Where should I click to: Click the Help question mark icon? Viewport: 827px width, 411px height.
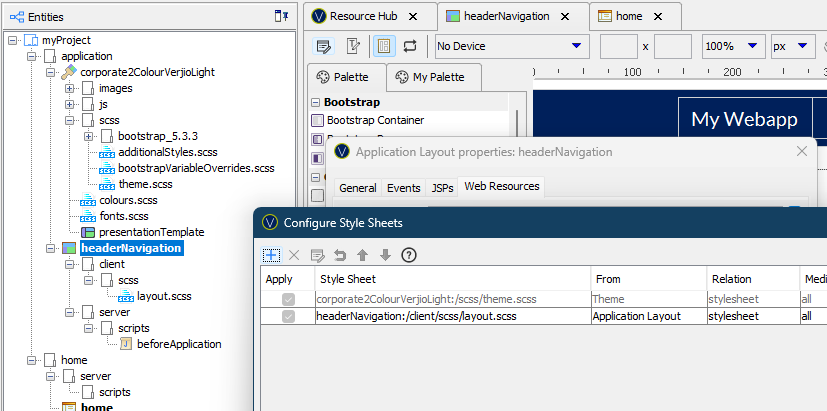(408, 255)
